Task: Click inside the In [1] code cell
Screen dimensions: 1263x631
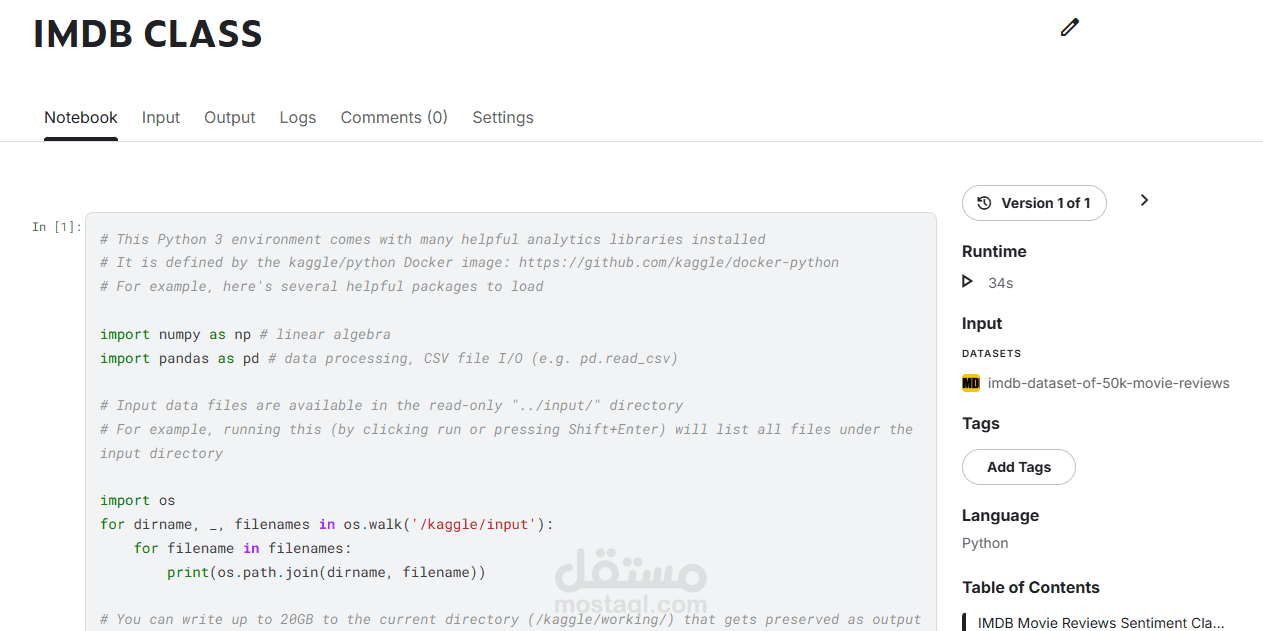Action: point(511,421)
